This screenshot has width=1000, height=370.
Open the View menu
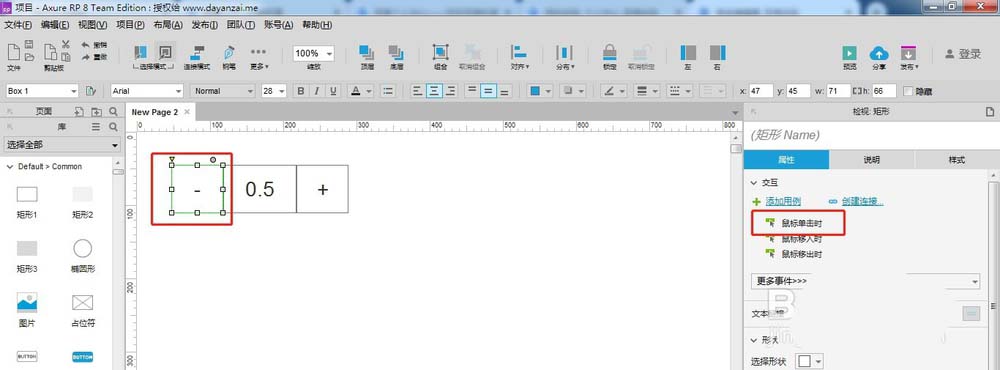tap(92, 25)
